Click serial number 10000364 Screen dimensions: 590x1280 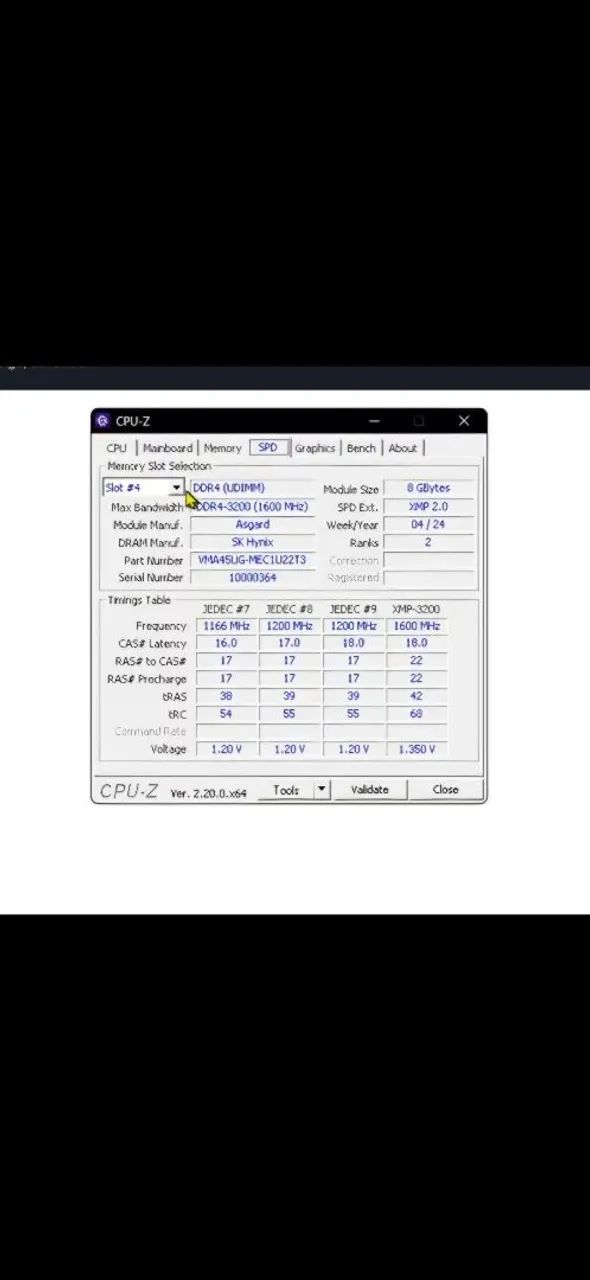click(253, 577)
